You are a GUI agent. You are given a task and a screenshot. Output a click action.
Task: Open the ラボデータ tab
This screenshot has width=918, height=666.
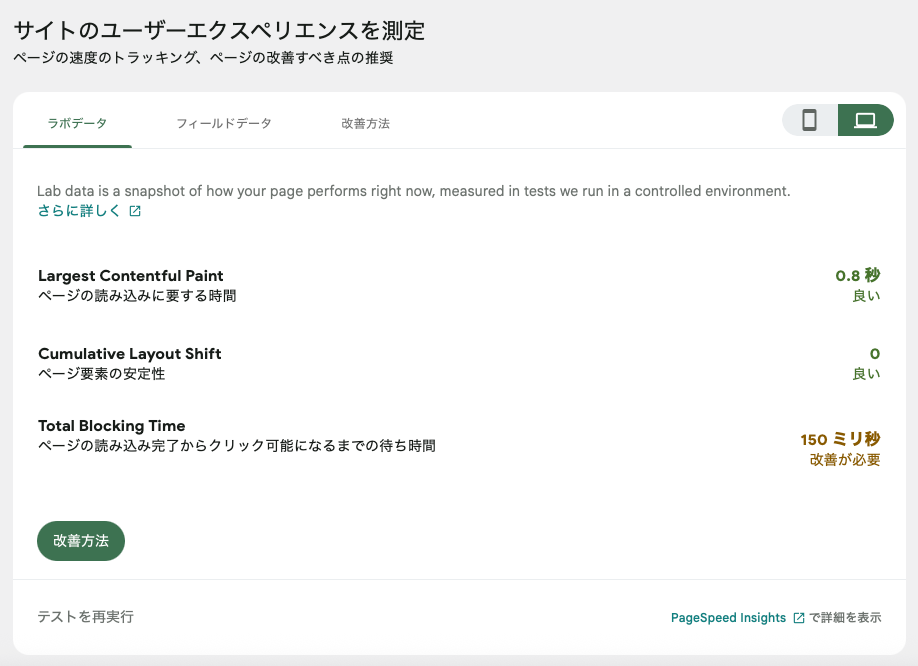point(77,124)
